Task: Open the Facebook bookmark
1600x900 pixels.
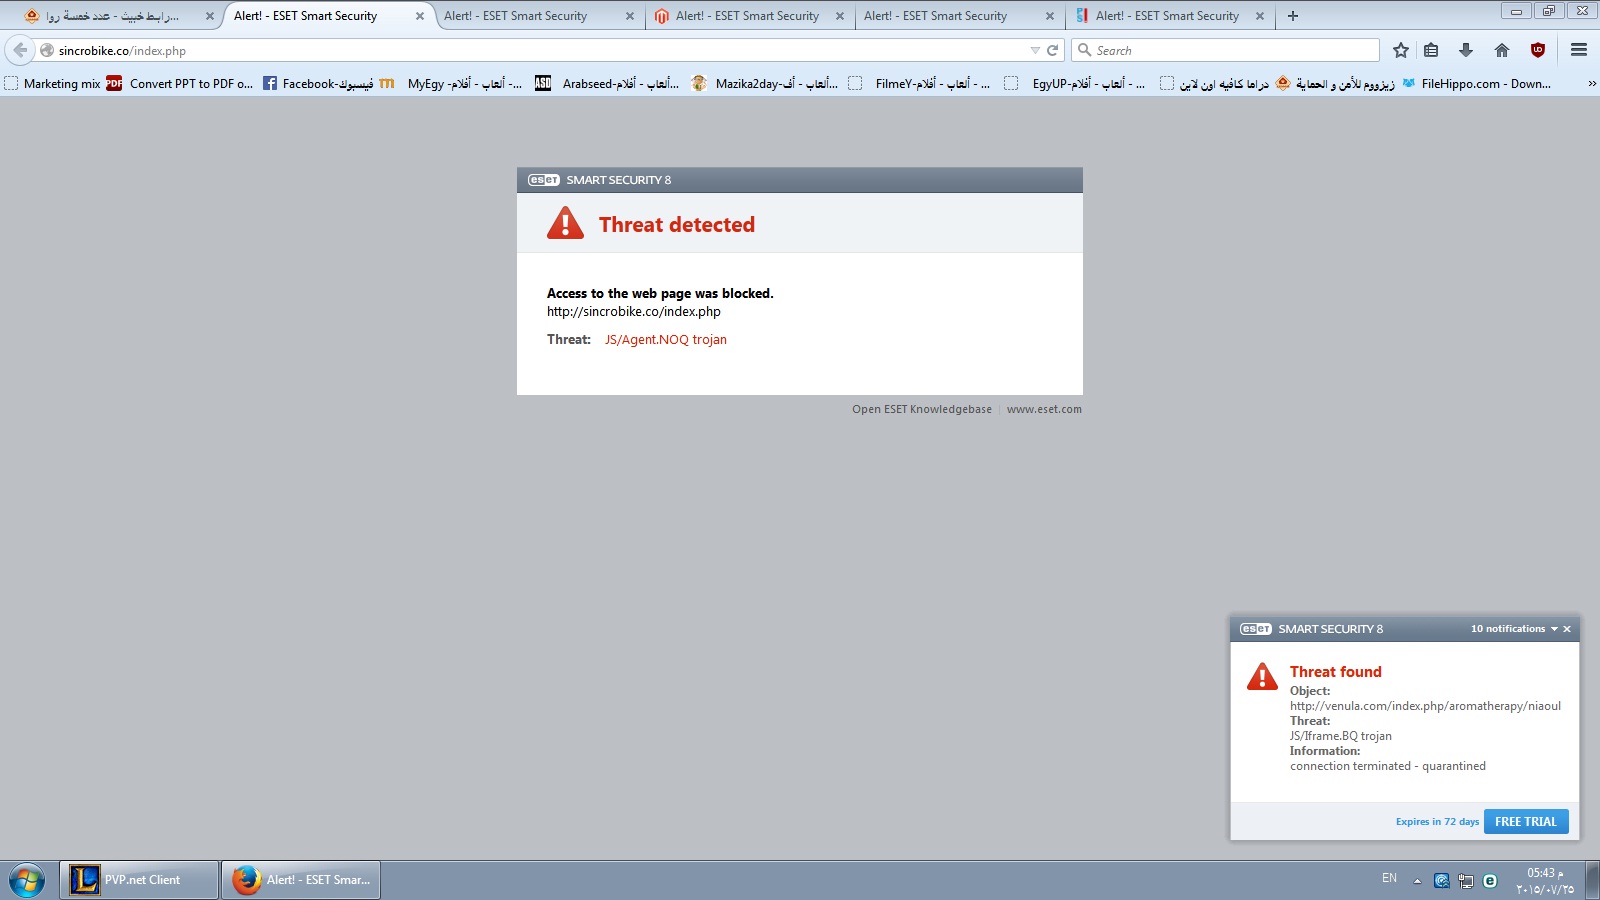Action: pyautogui.click(x=318, y=84)
